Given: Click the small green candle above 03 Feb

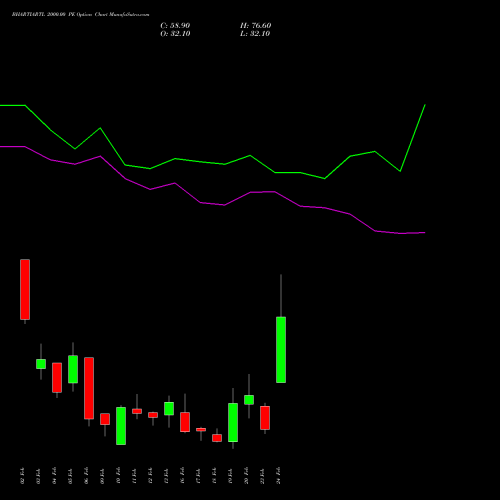Looking at the screenshot, I should 41,364.
